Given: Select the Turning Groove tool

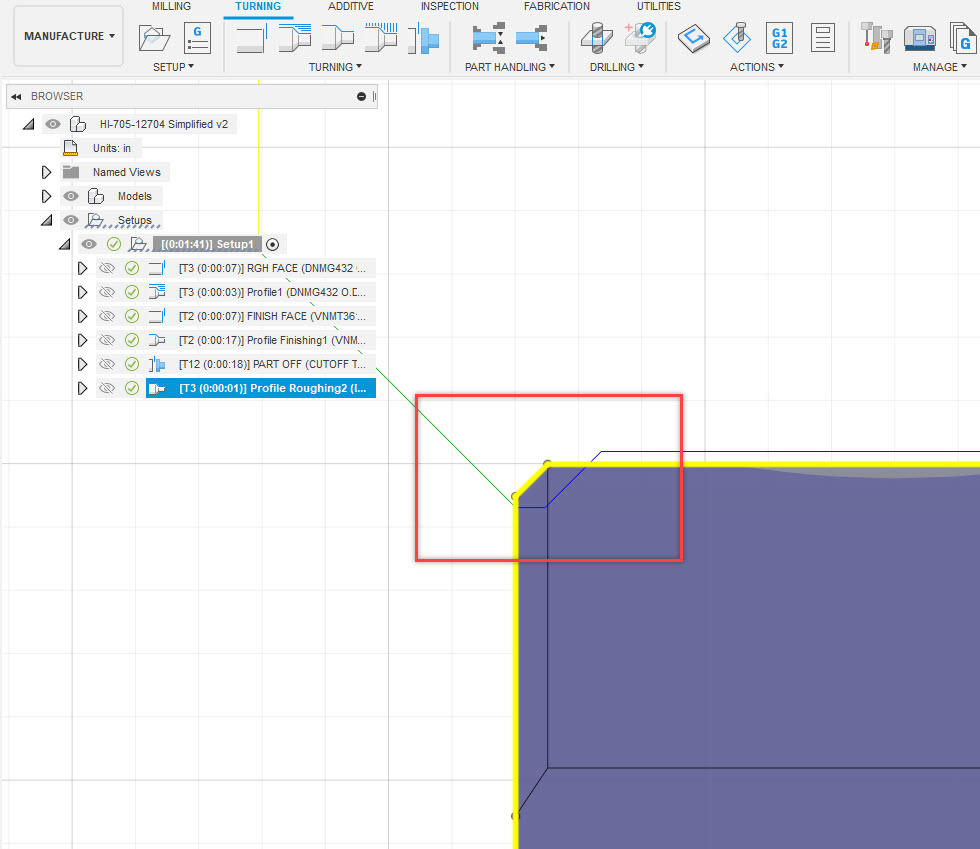Looking at the screenshot, I should pyautogui.click(x=337, y=39).
